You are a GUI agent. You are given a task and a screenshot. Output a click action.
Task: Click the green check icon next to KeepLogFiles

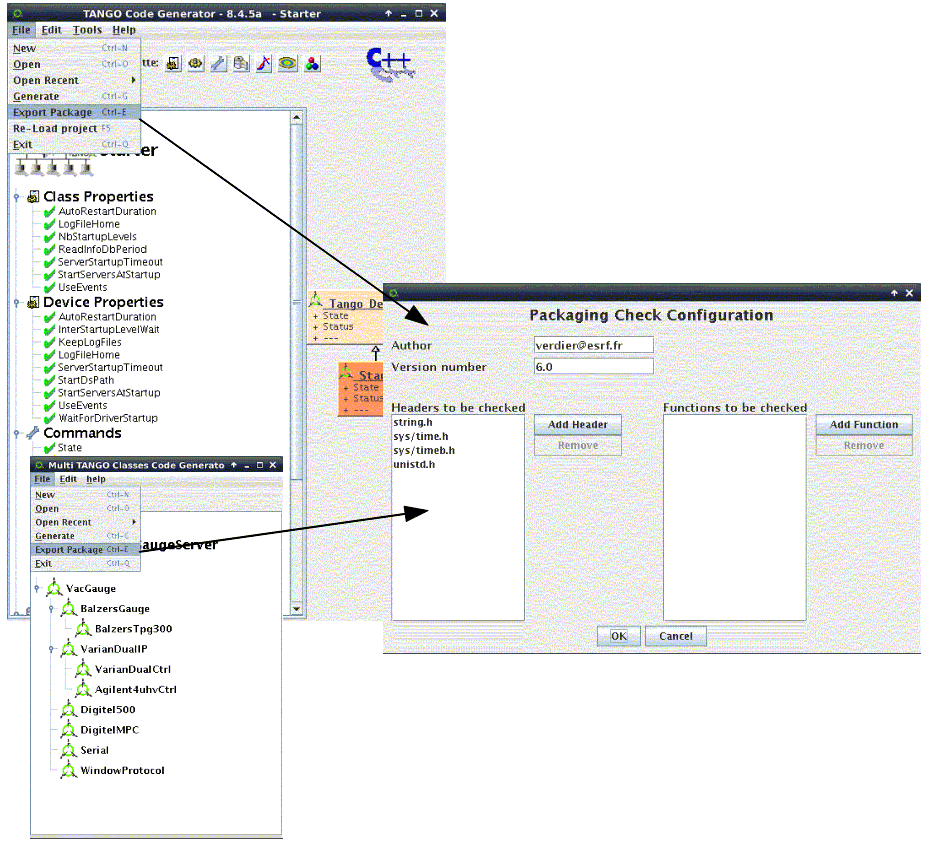[x=50, y=343]
